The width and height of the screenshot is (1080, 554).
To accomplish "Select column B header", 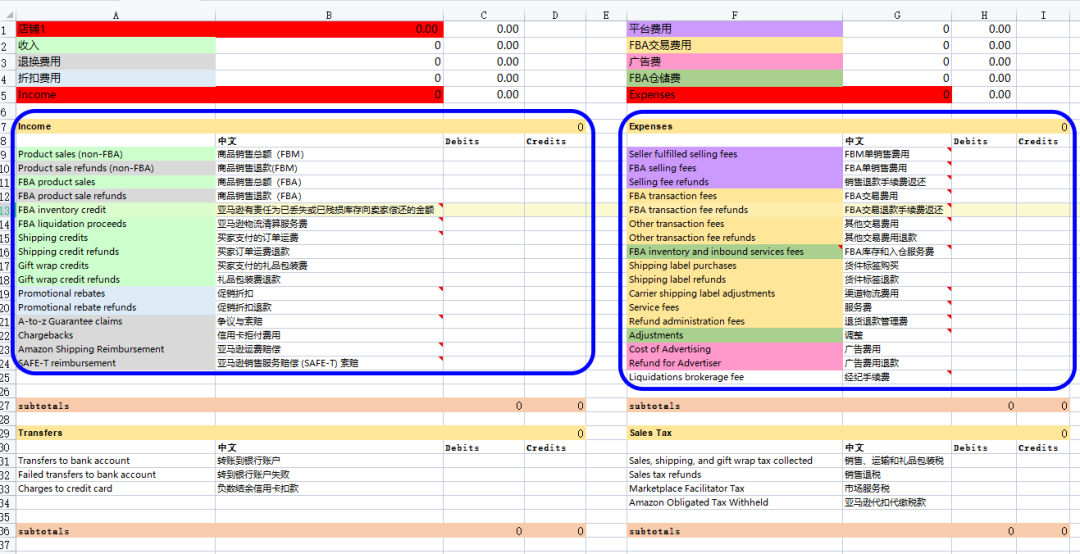I will (329, 15).
